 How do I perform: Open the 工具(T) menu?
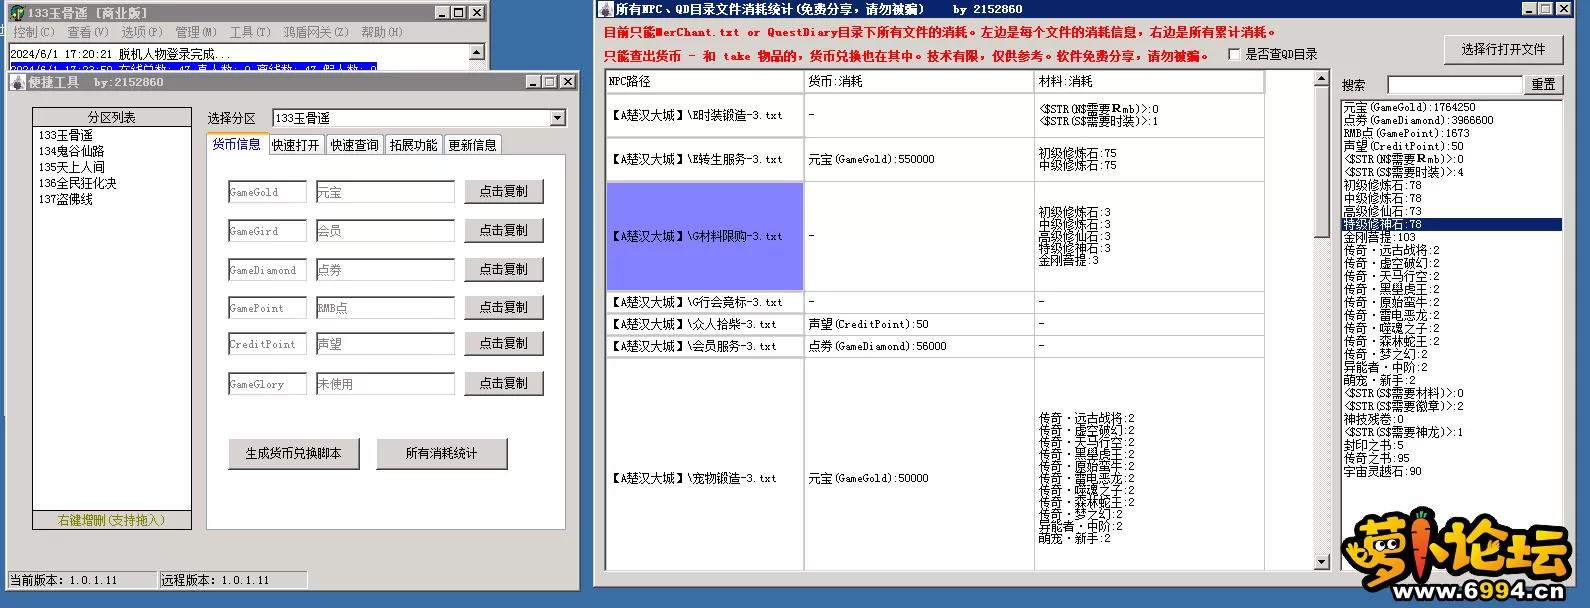pyautogui.click(x=250, y=32)
